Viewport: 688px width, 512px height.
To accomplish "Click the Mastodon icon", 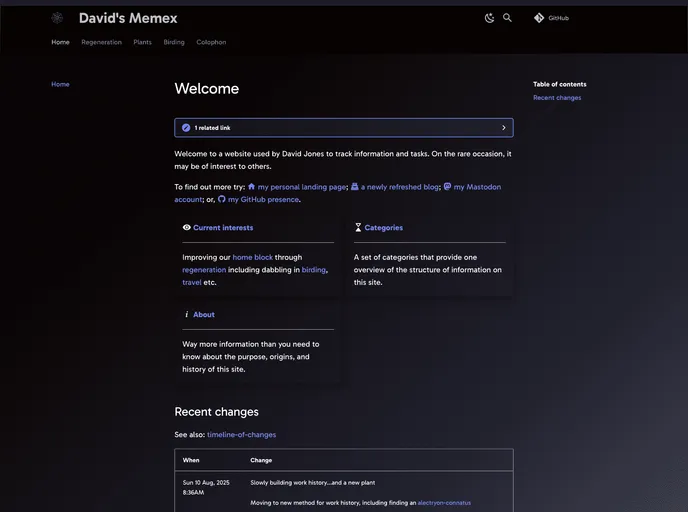I will tap(448, 186).
